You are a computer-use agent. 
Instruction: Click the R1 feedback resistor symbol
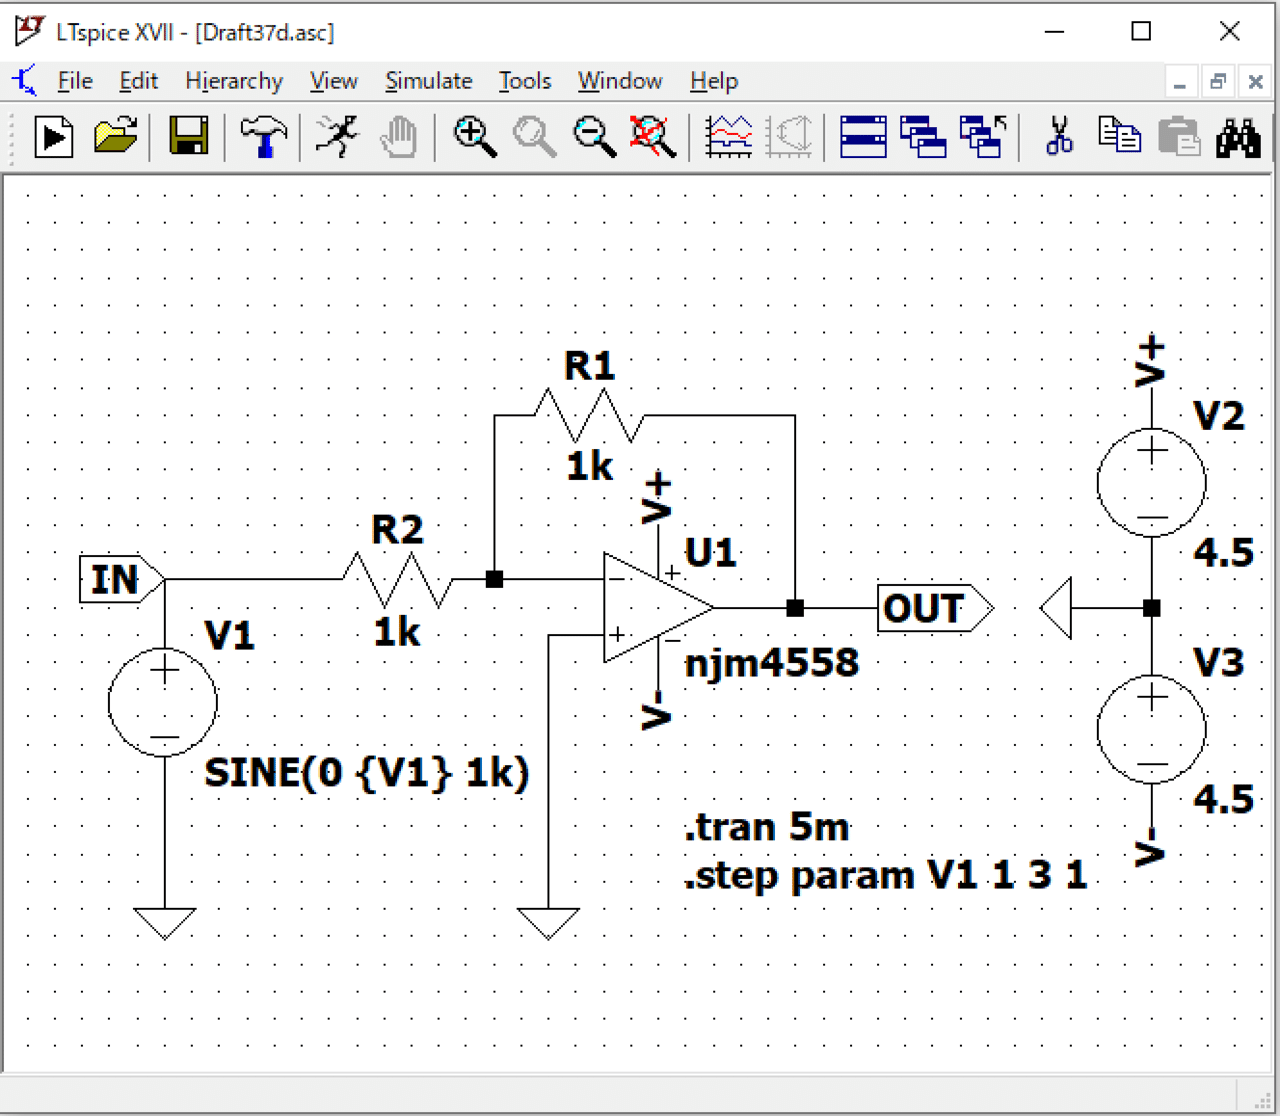click(x=589, y=415)
